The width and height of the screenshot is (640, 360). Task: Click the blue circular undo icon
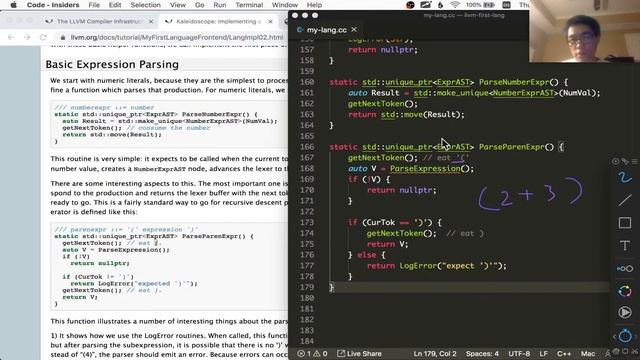[625, 336]
